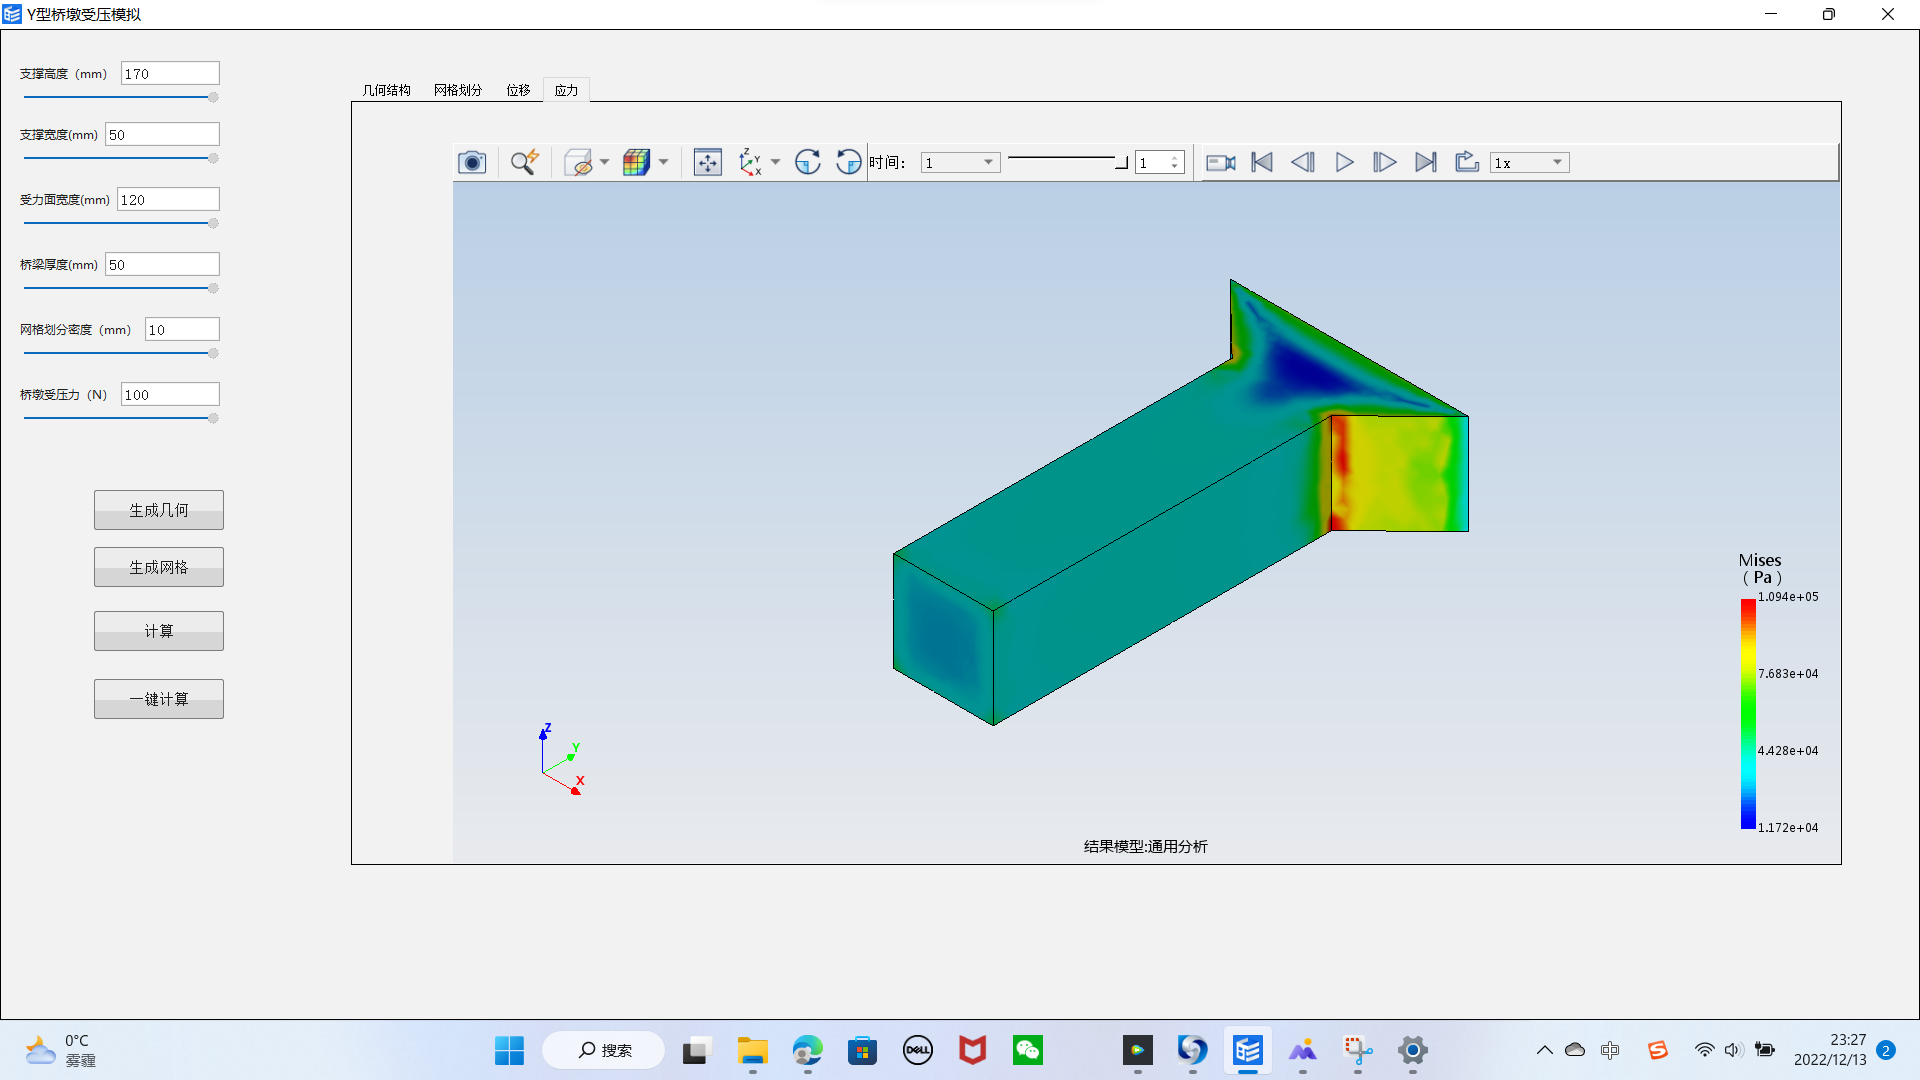
Task: Click the XYZ axis orientation icon
Action: click(750, 162)
